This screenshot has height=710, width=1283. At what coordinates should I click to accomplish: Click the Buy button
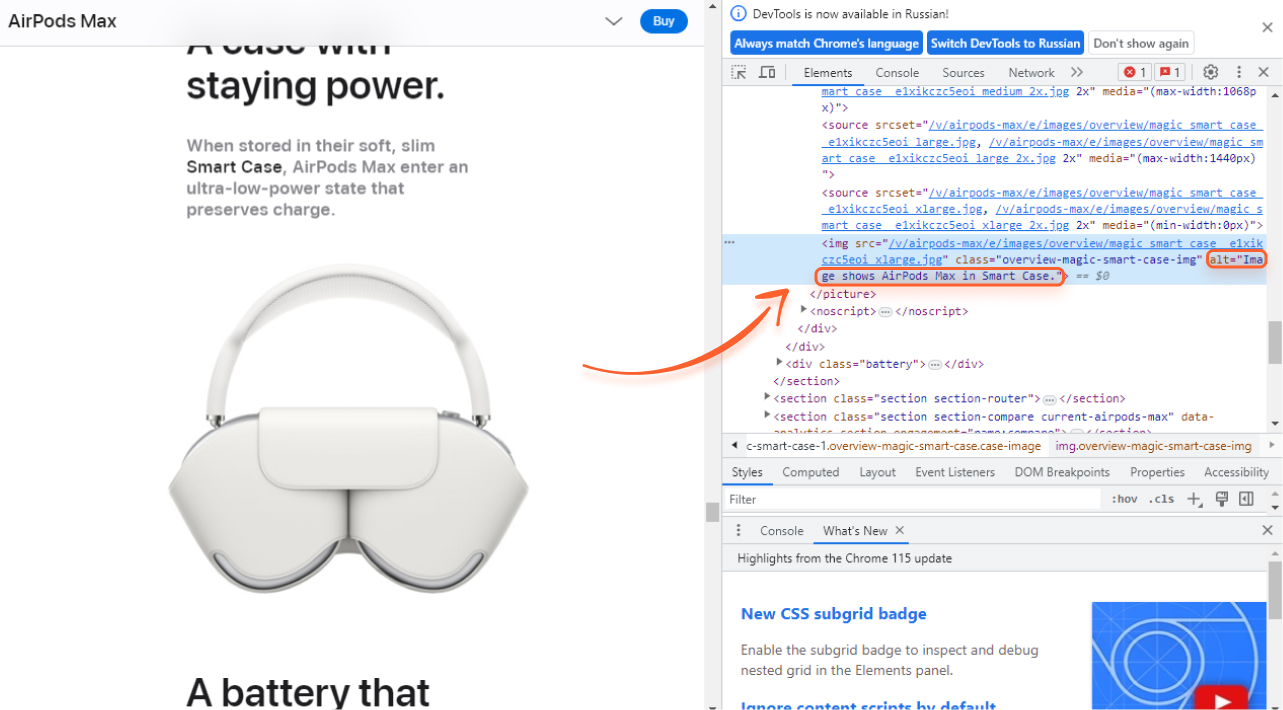point(664,21)
